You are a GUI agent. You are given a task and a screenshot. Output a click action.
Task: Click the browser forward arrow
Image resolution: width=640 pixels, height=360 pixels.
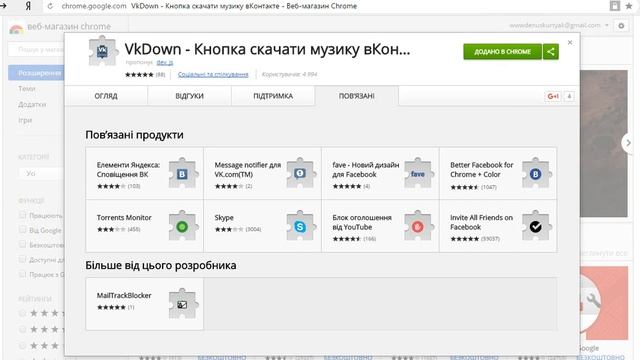[4, 6]
